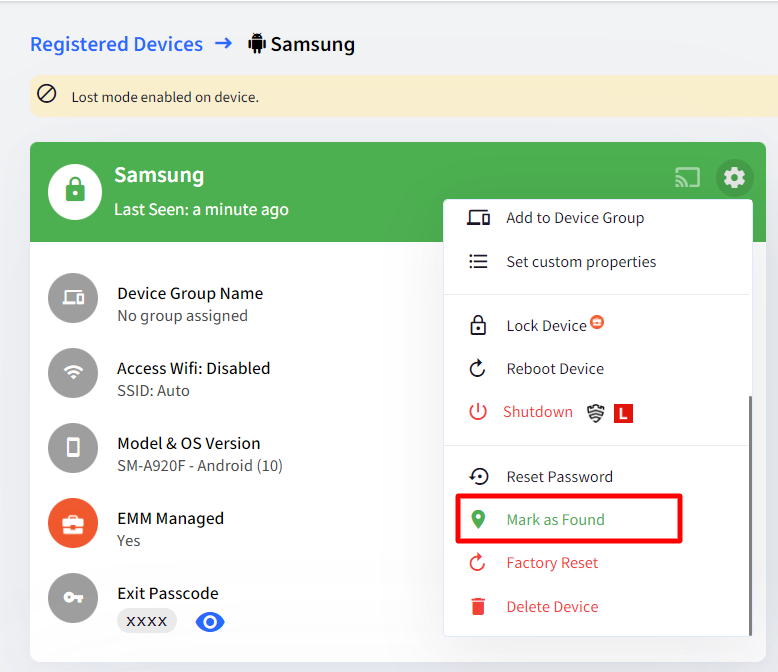The width and height of the screenshot is (778, 672).
Task: Click the Shutdown power icon
Action: (478, 411)
